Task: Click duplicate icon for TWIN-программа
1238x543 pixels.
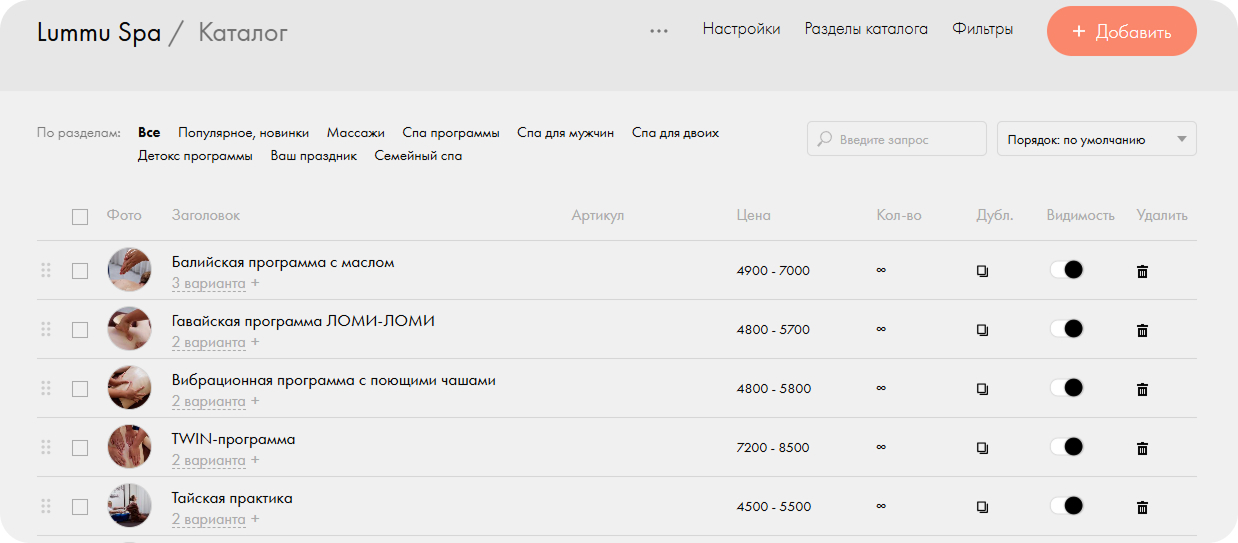Action: coord(982,448)
